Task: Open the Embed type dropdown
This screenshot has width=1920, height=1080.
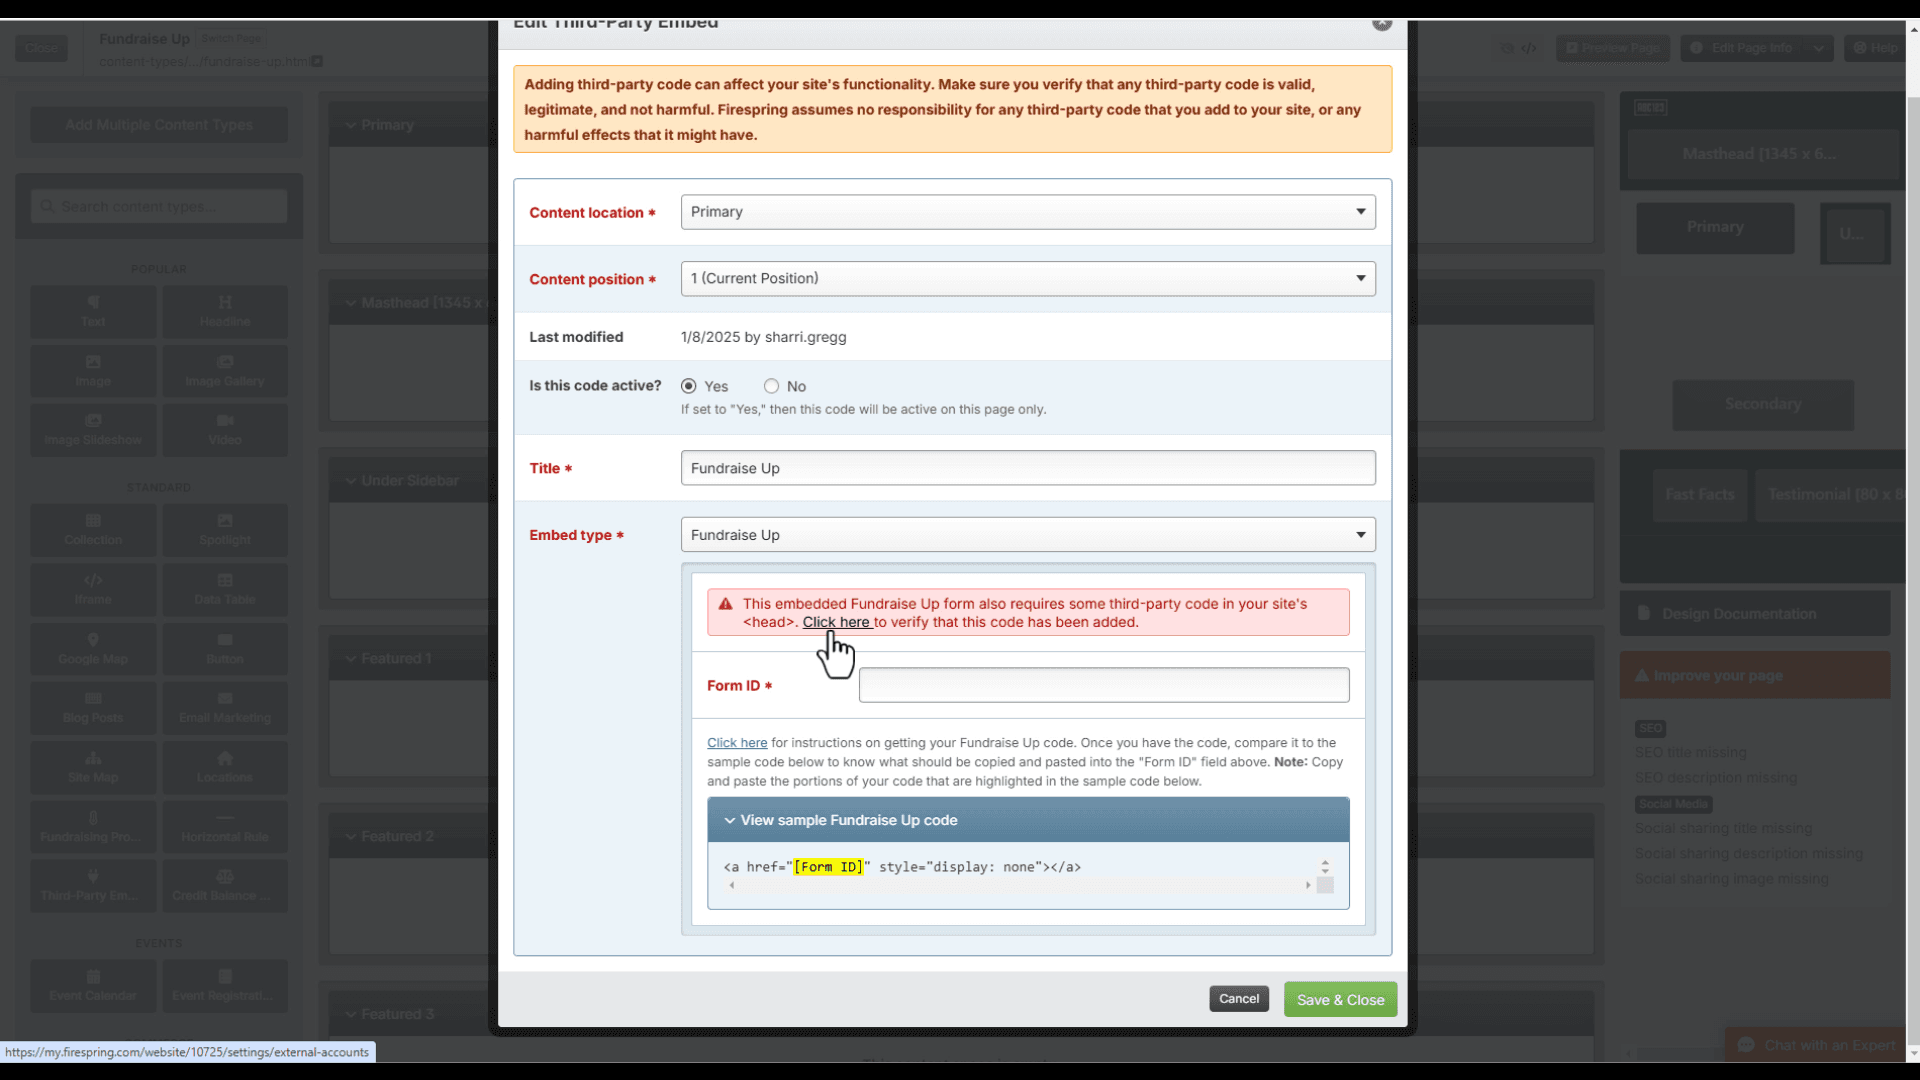Action: [1028, 535]
